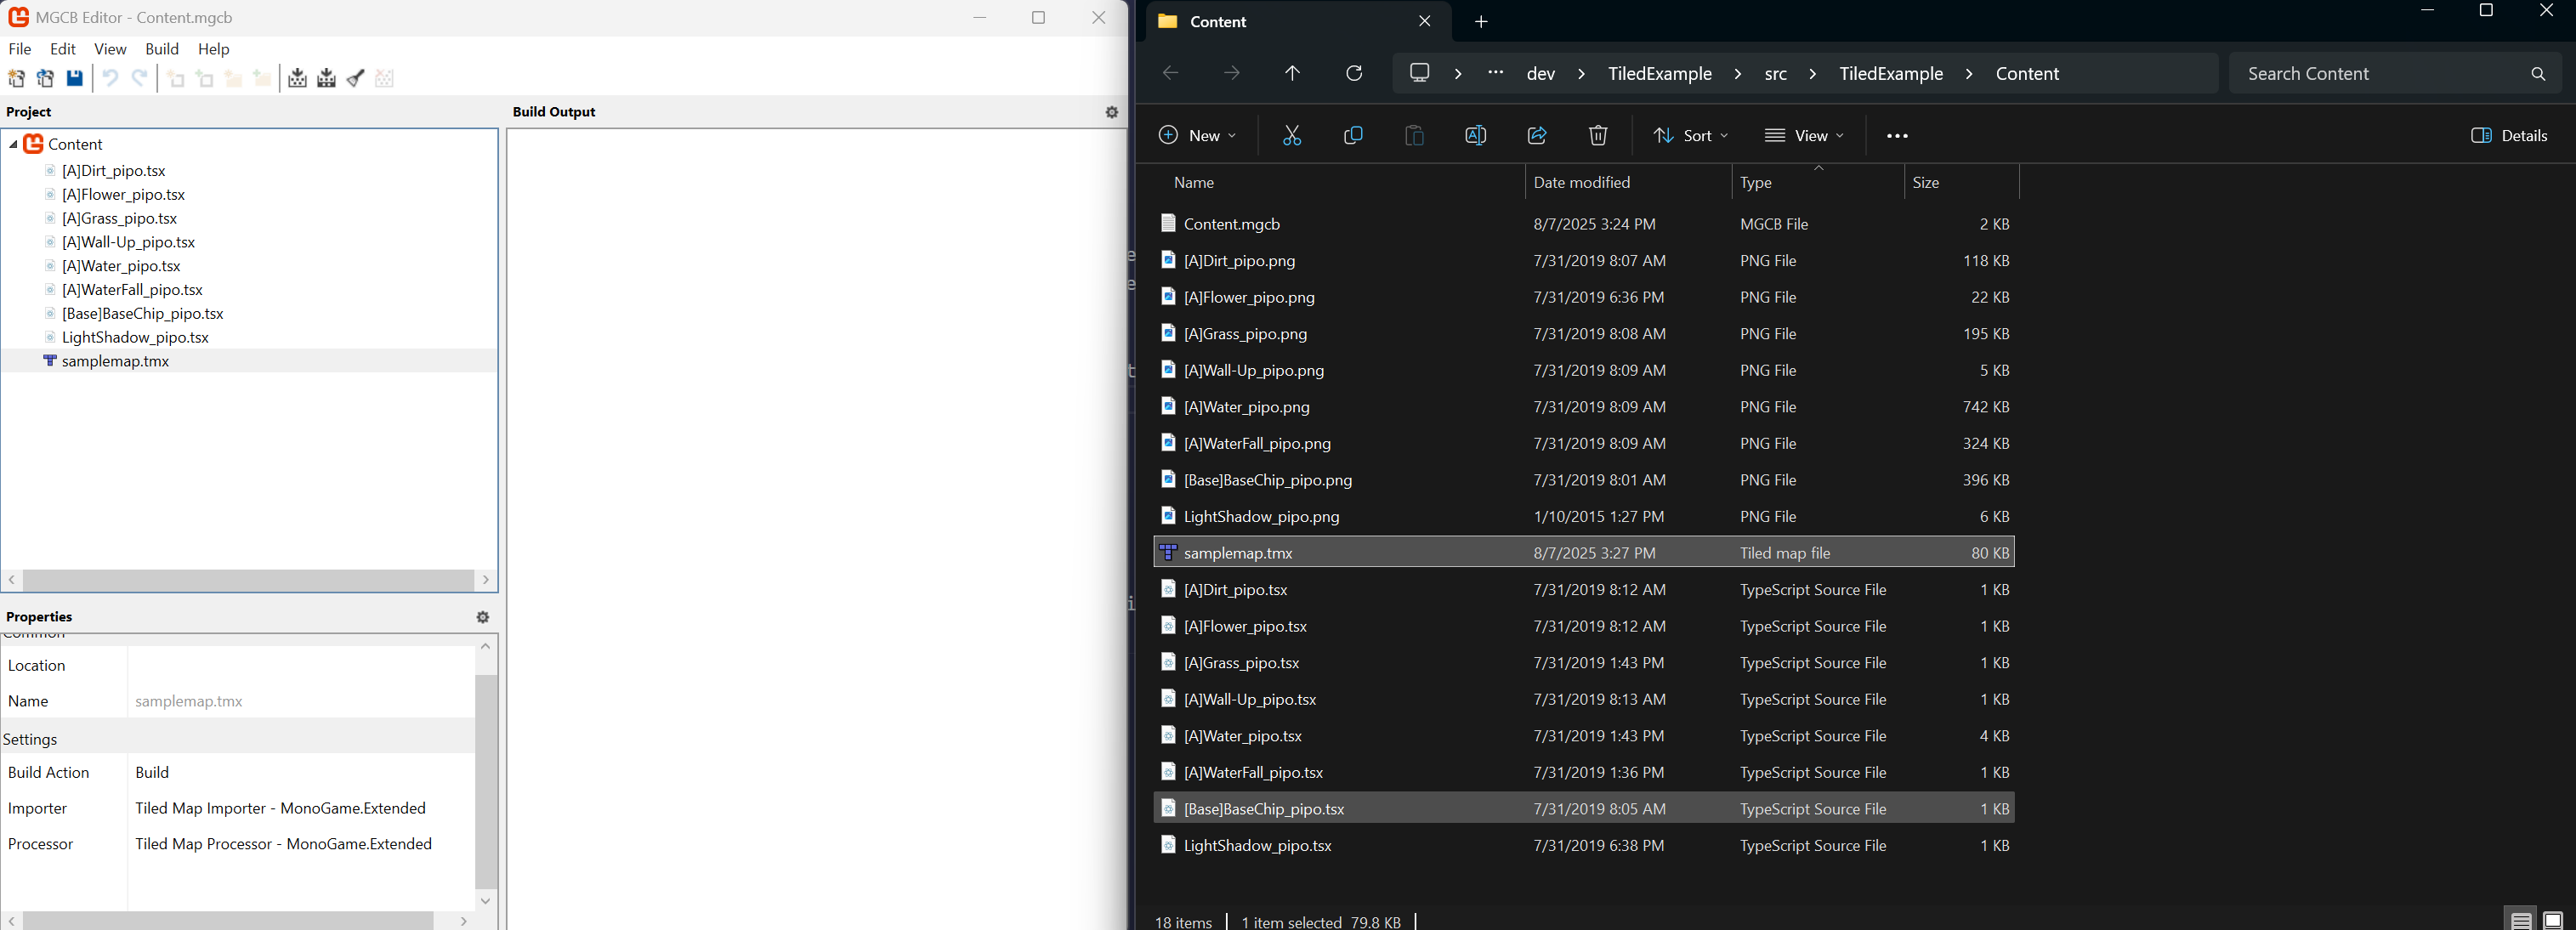This screenshot has height=930, width=2576.
Task: Open the Help menu
Action: click(x=214, y=49)
